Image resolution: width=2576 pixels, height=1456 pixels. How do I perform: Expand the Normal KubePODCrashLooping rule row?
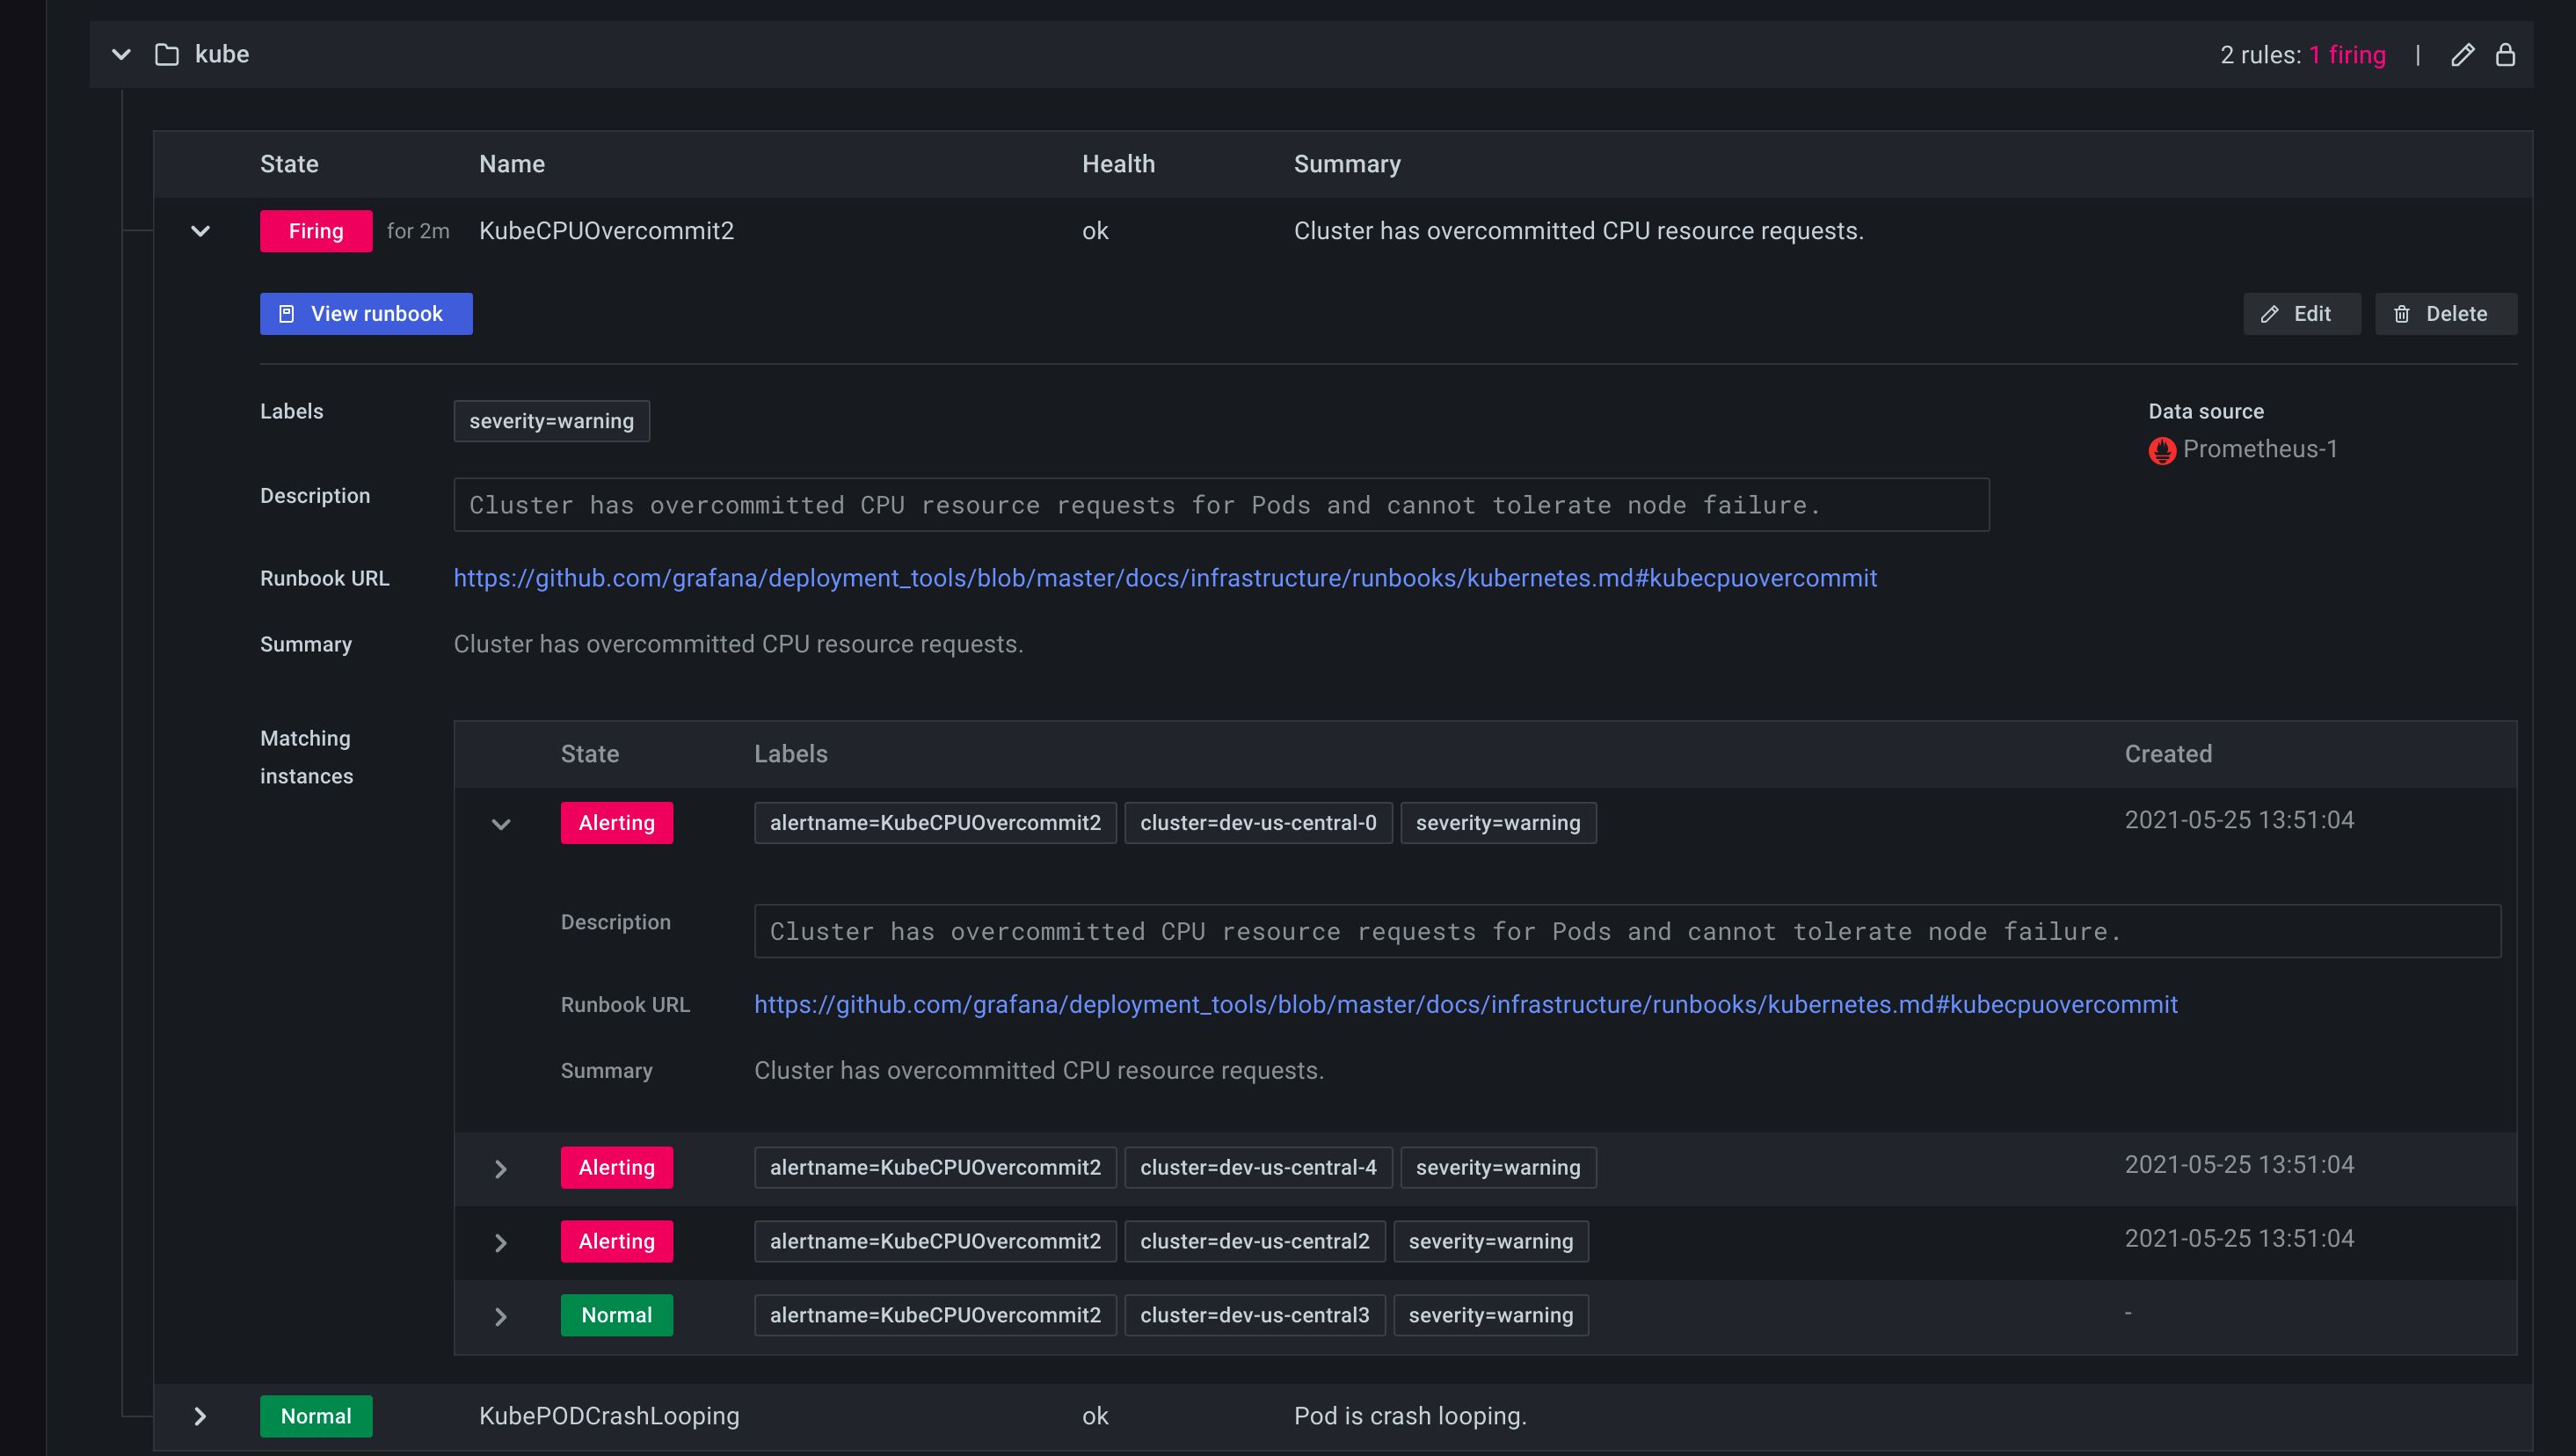pyautogui.click(x=201, y=1416)
